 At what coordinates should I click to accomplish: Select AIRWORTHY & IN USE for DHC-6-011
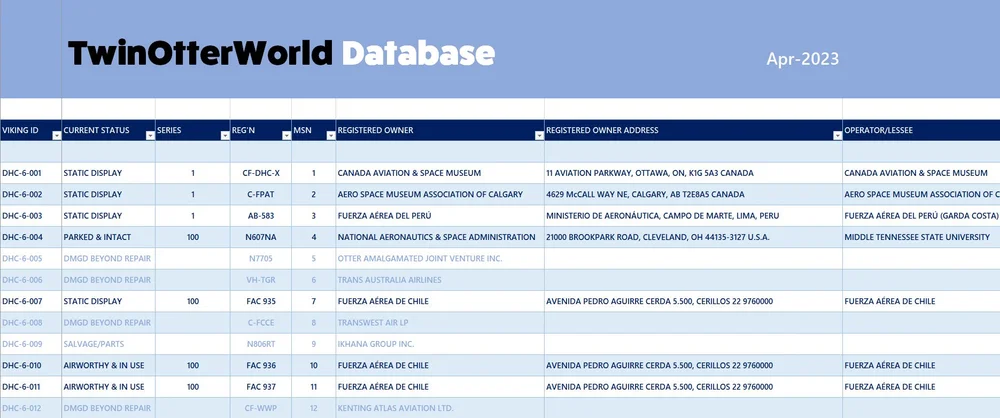click(x=108, y=387)
